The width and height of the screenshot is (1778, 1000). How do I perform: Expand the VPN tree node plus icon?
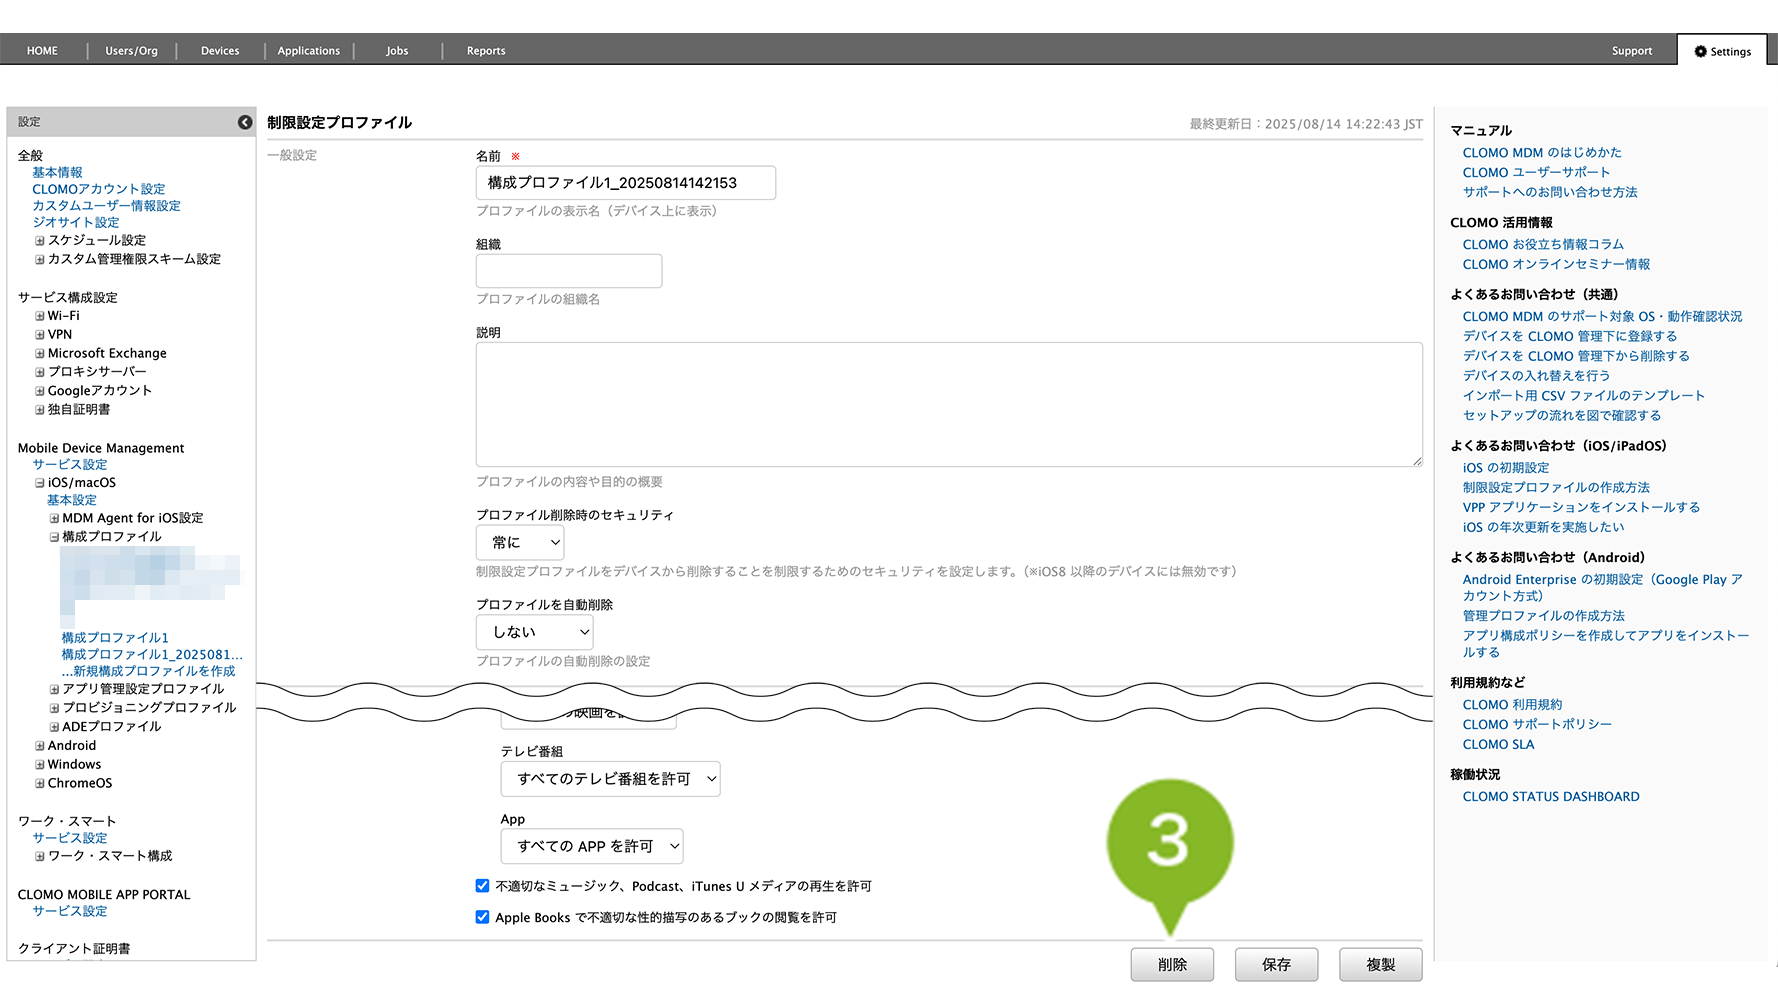coord(40,335)
